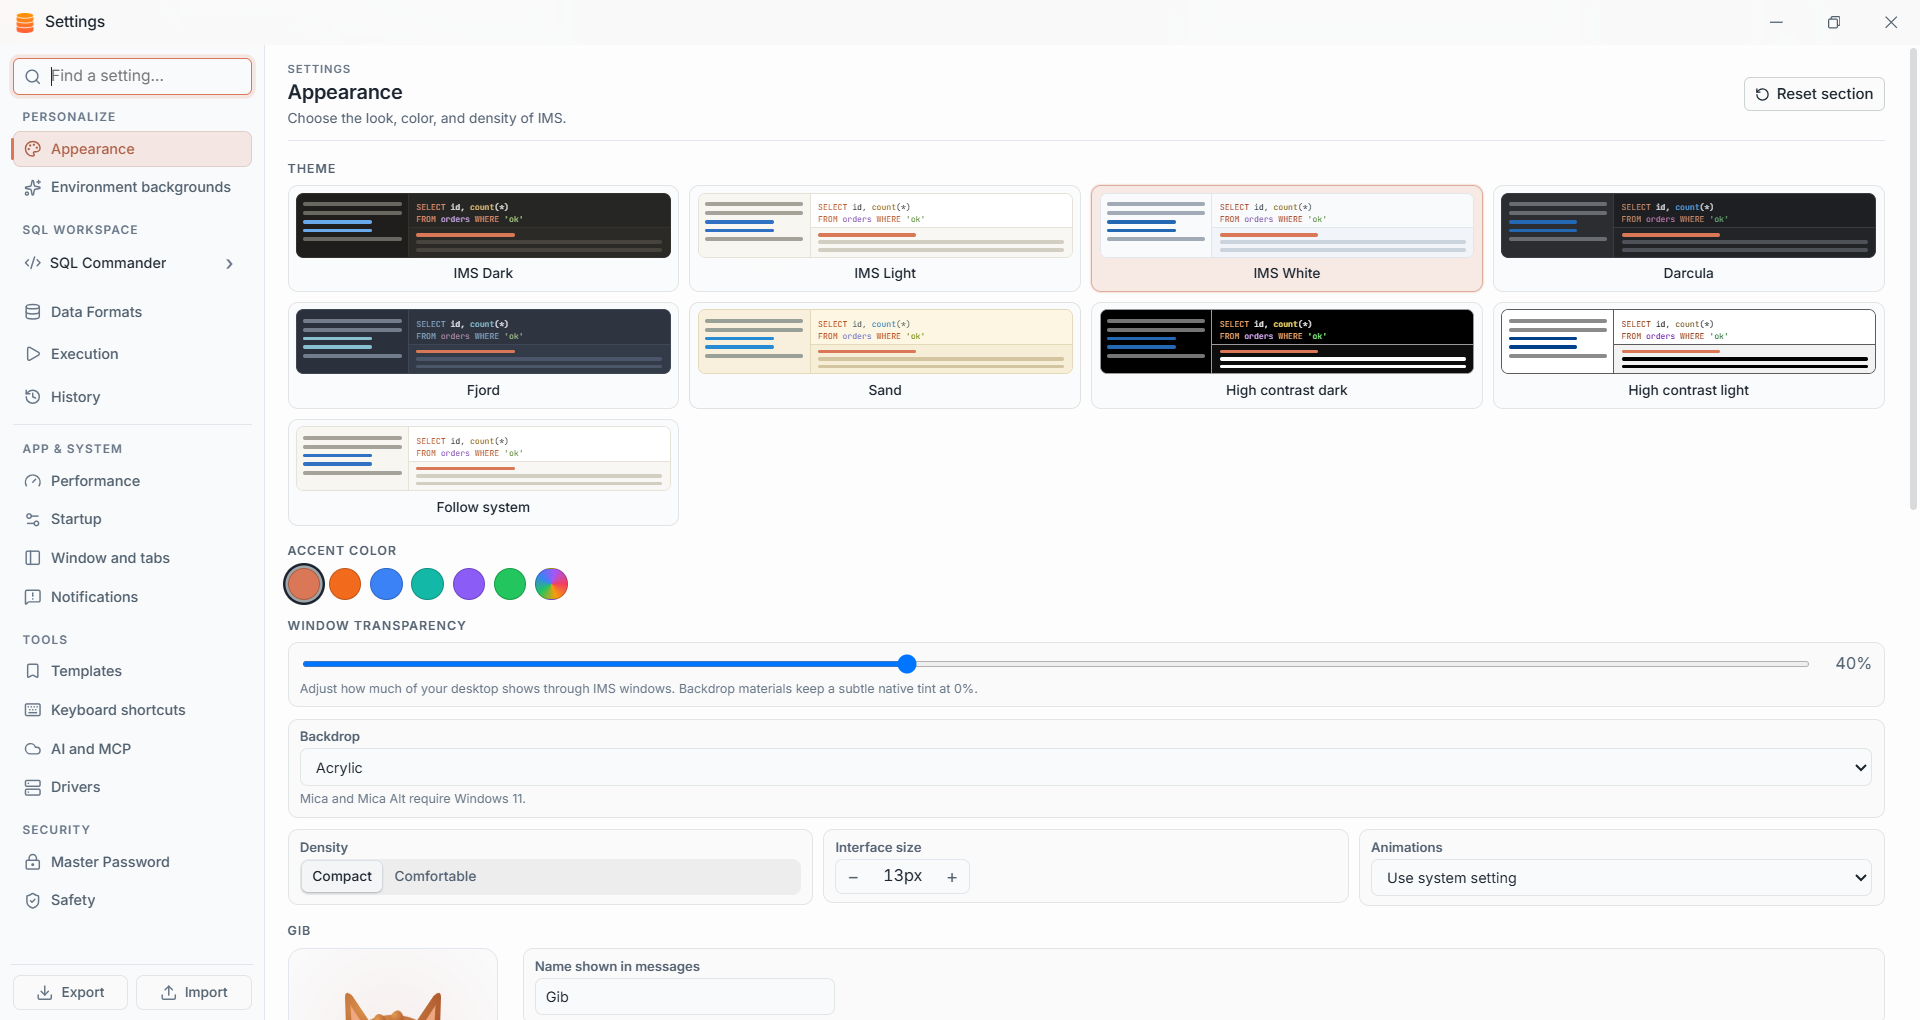Click the Window and tabs layout icon
The height and width of the screenshot is (1020, 1920).
click(33, 558)
